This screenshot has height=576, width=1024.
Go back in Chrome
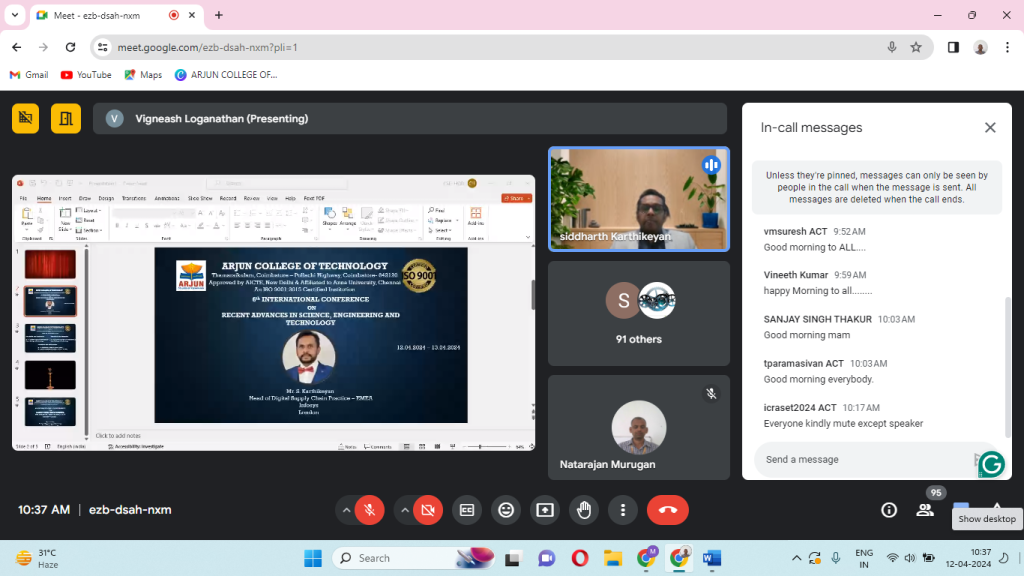[17, 47]
